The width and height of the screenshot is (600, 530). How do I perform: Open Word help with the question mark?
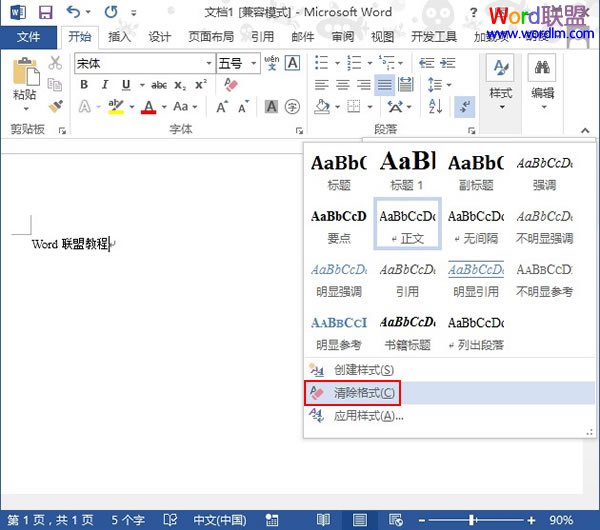473,13
